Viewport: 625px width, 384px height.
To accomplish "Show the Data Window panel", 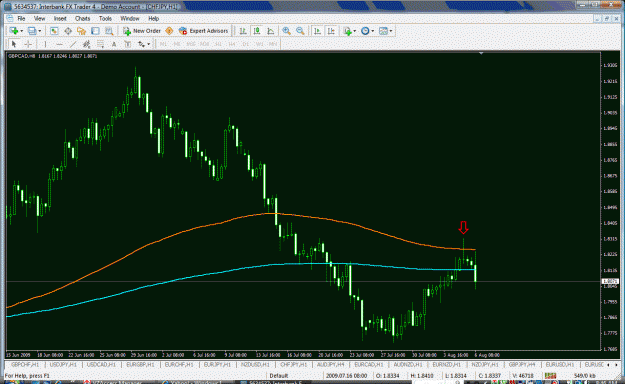I will tap(68, 31).
